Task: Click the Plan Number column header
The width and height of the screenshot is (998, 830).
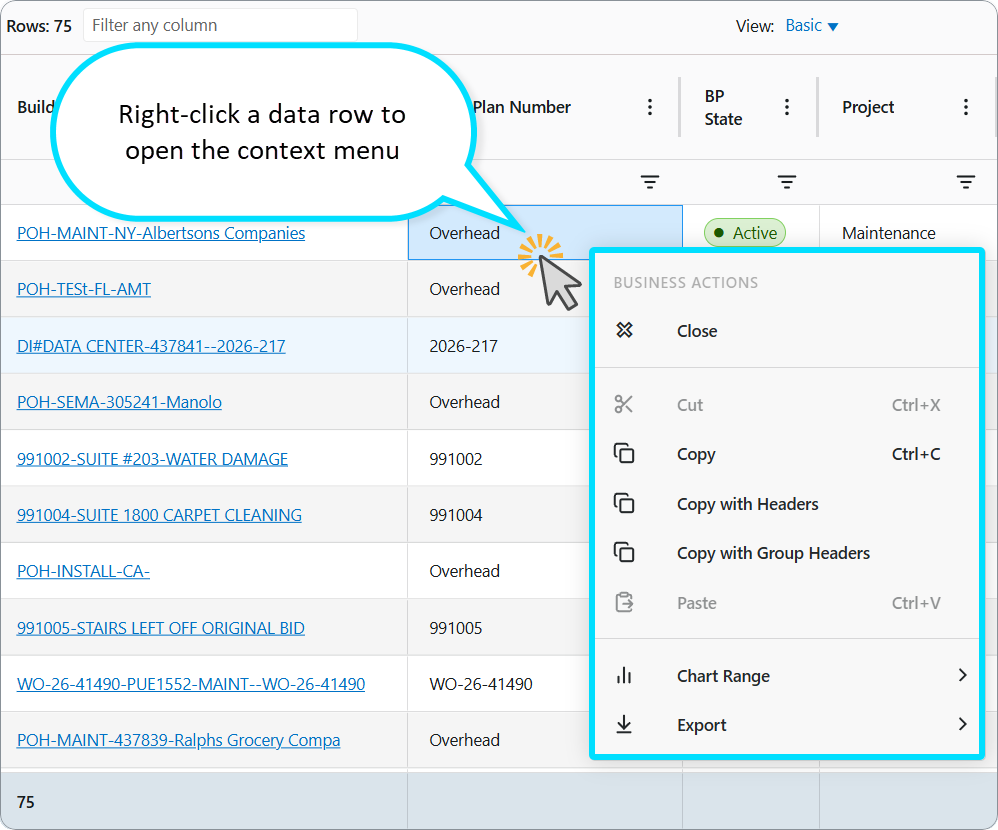Action: [x=522, y=107]
